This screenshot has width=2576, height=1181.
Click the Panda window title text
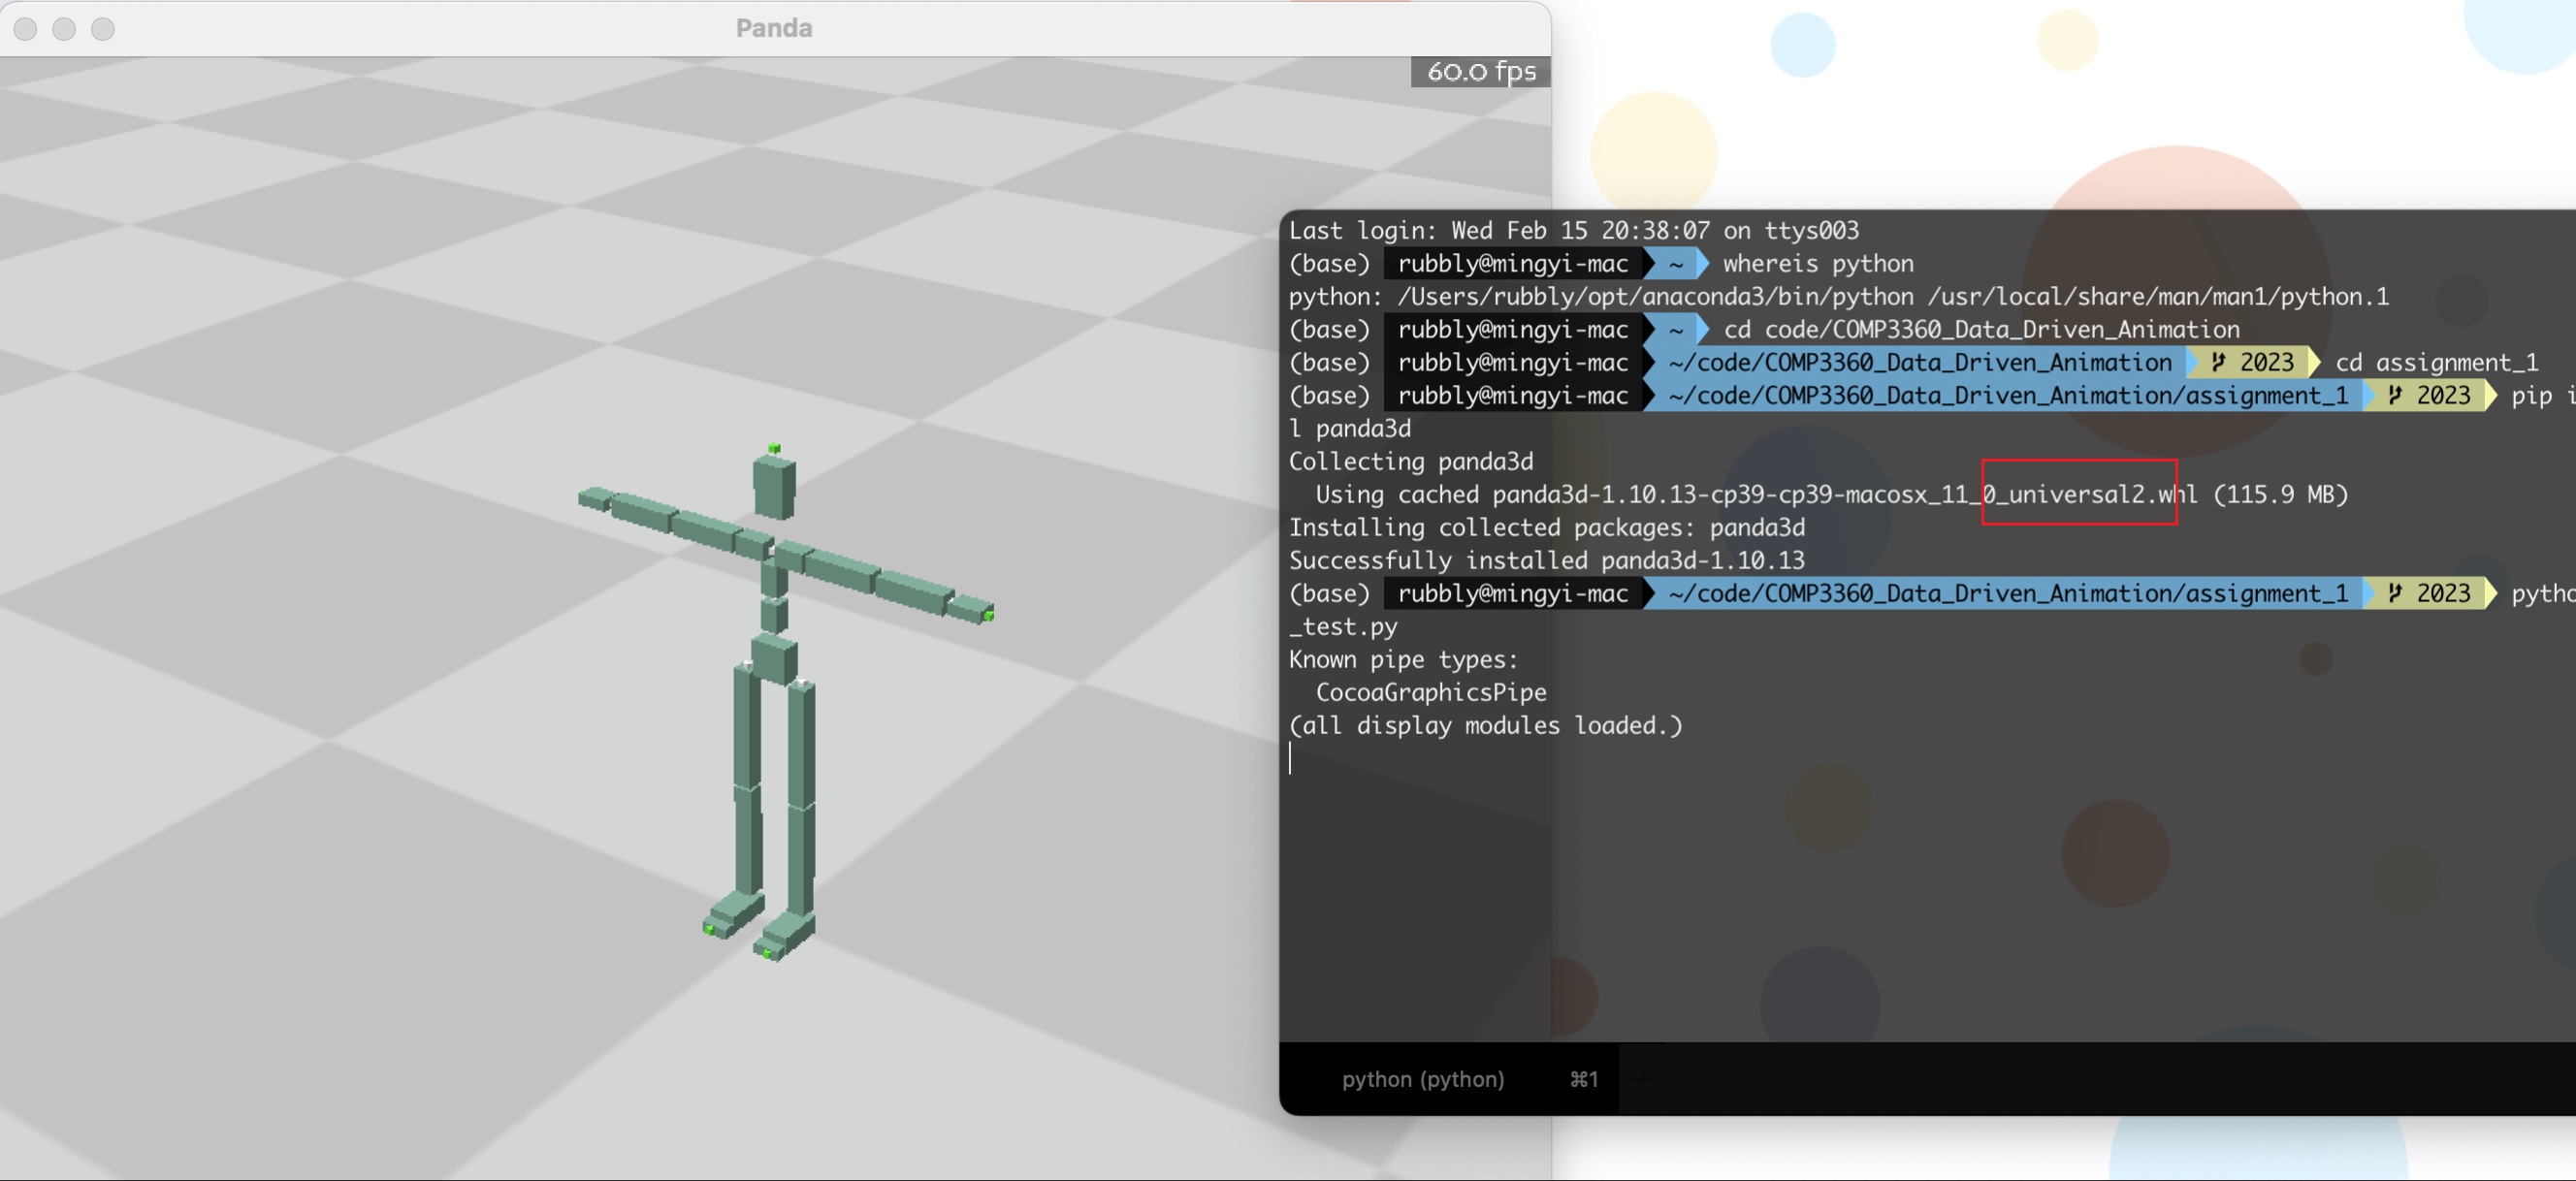(x=774, y=28)
